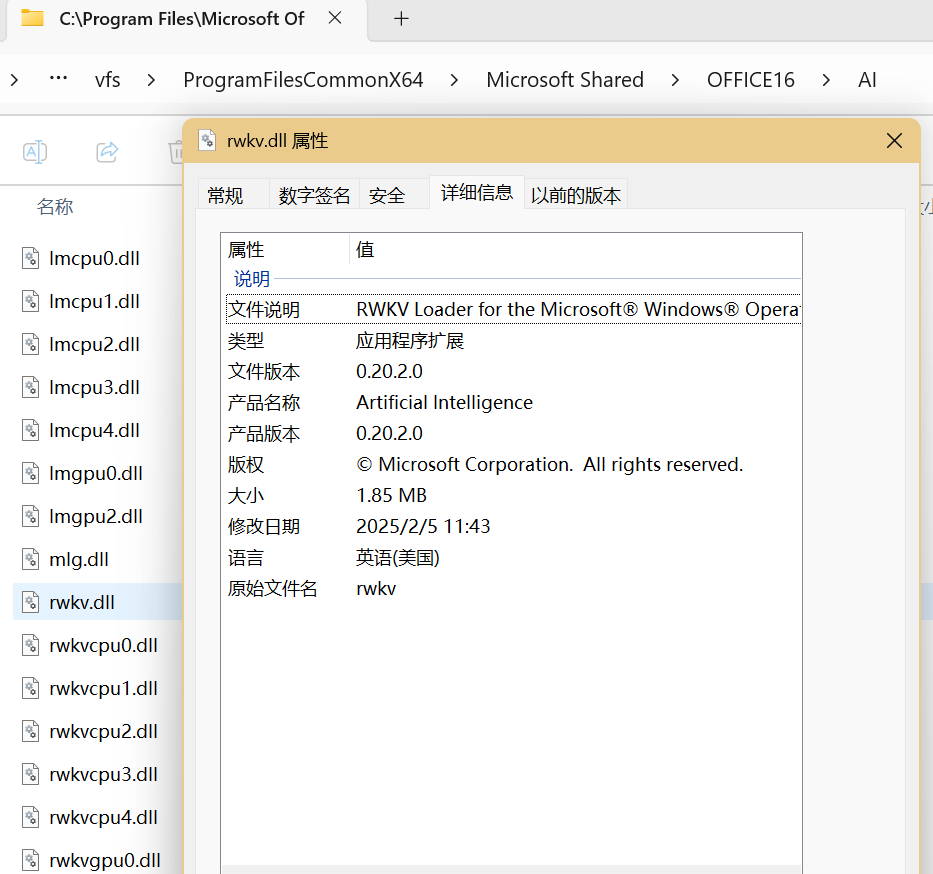Expand the leftmost breadcrumb chevron

click(15, 80)
